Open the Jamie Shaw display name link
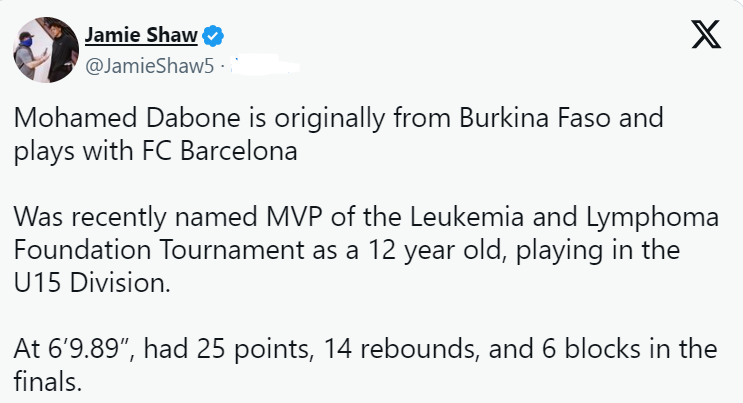 click(140, 37)
